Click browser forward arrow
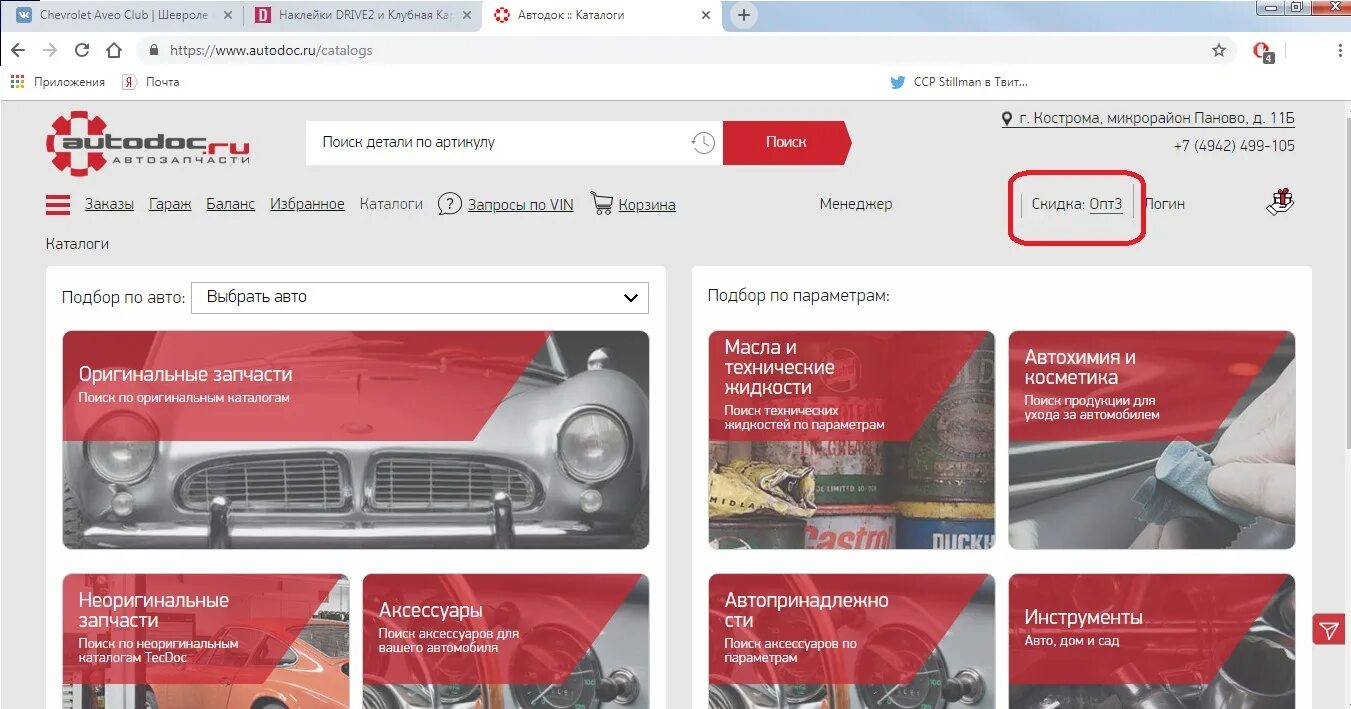 pyautogui.click(x=50, y=50)
